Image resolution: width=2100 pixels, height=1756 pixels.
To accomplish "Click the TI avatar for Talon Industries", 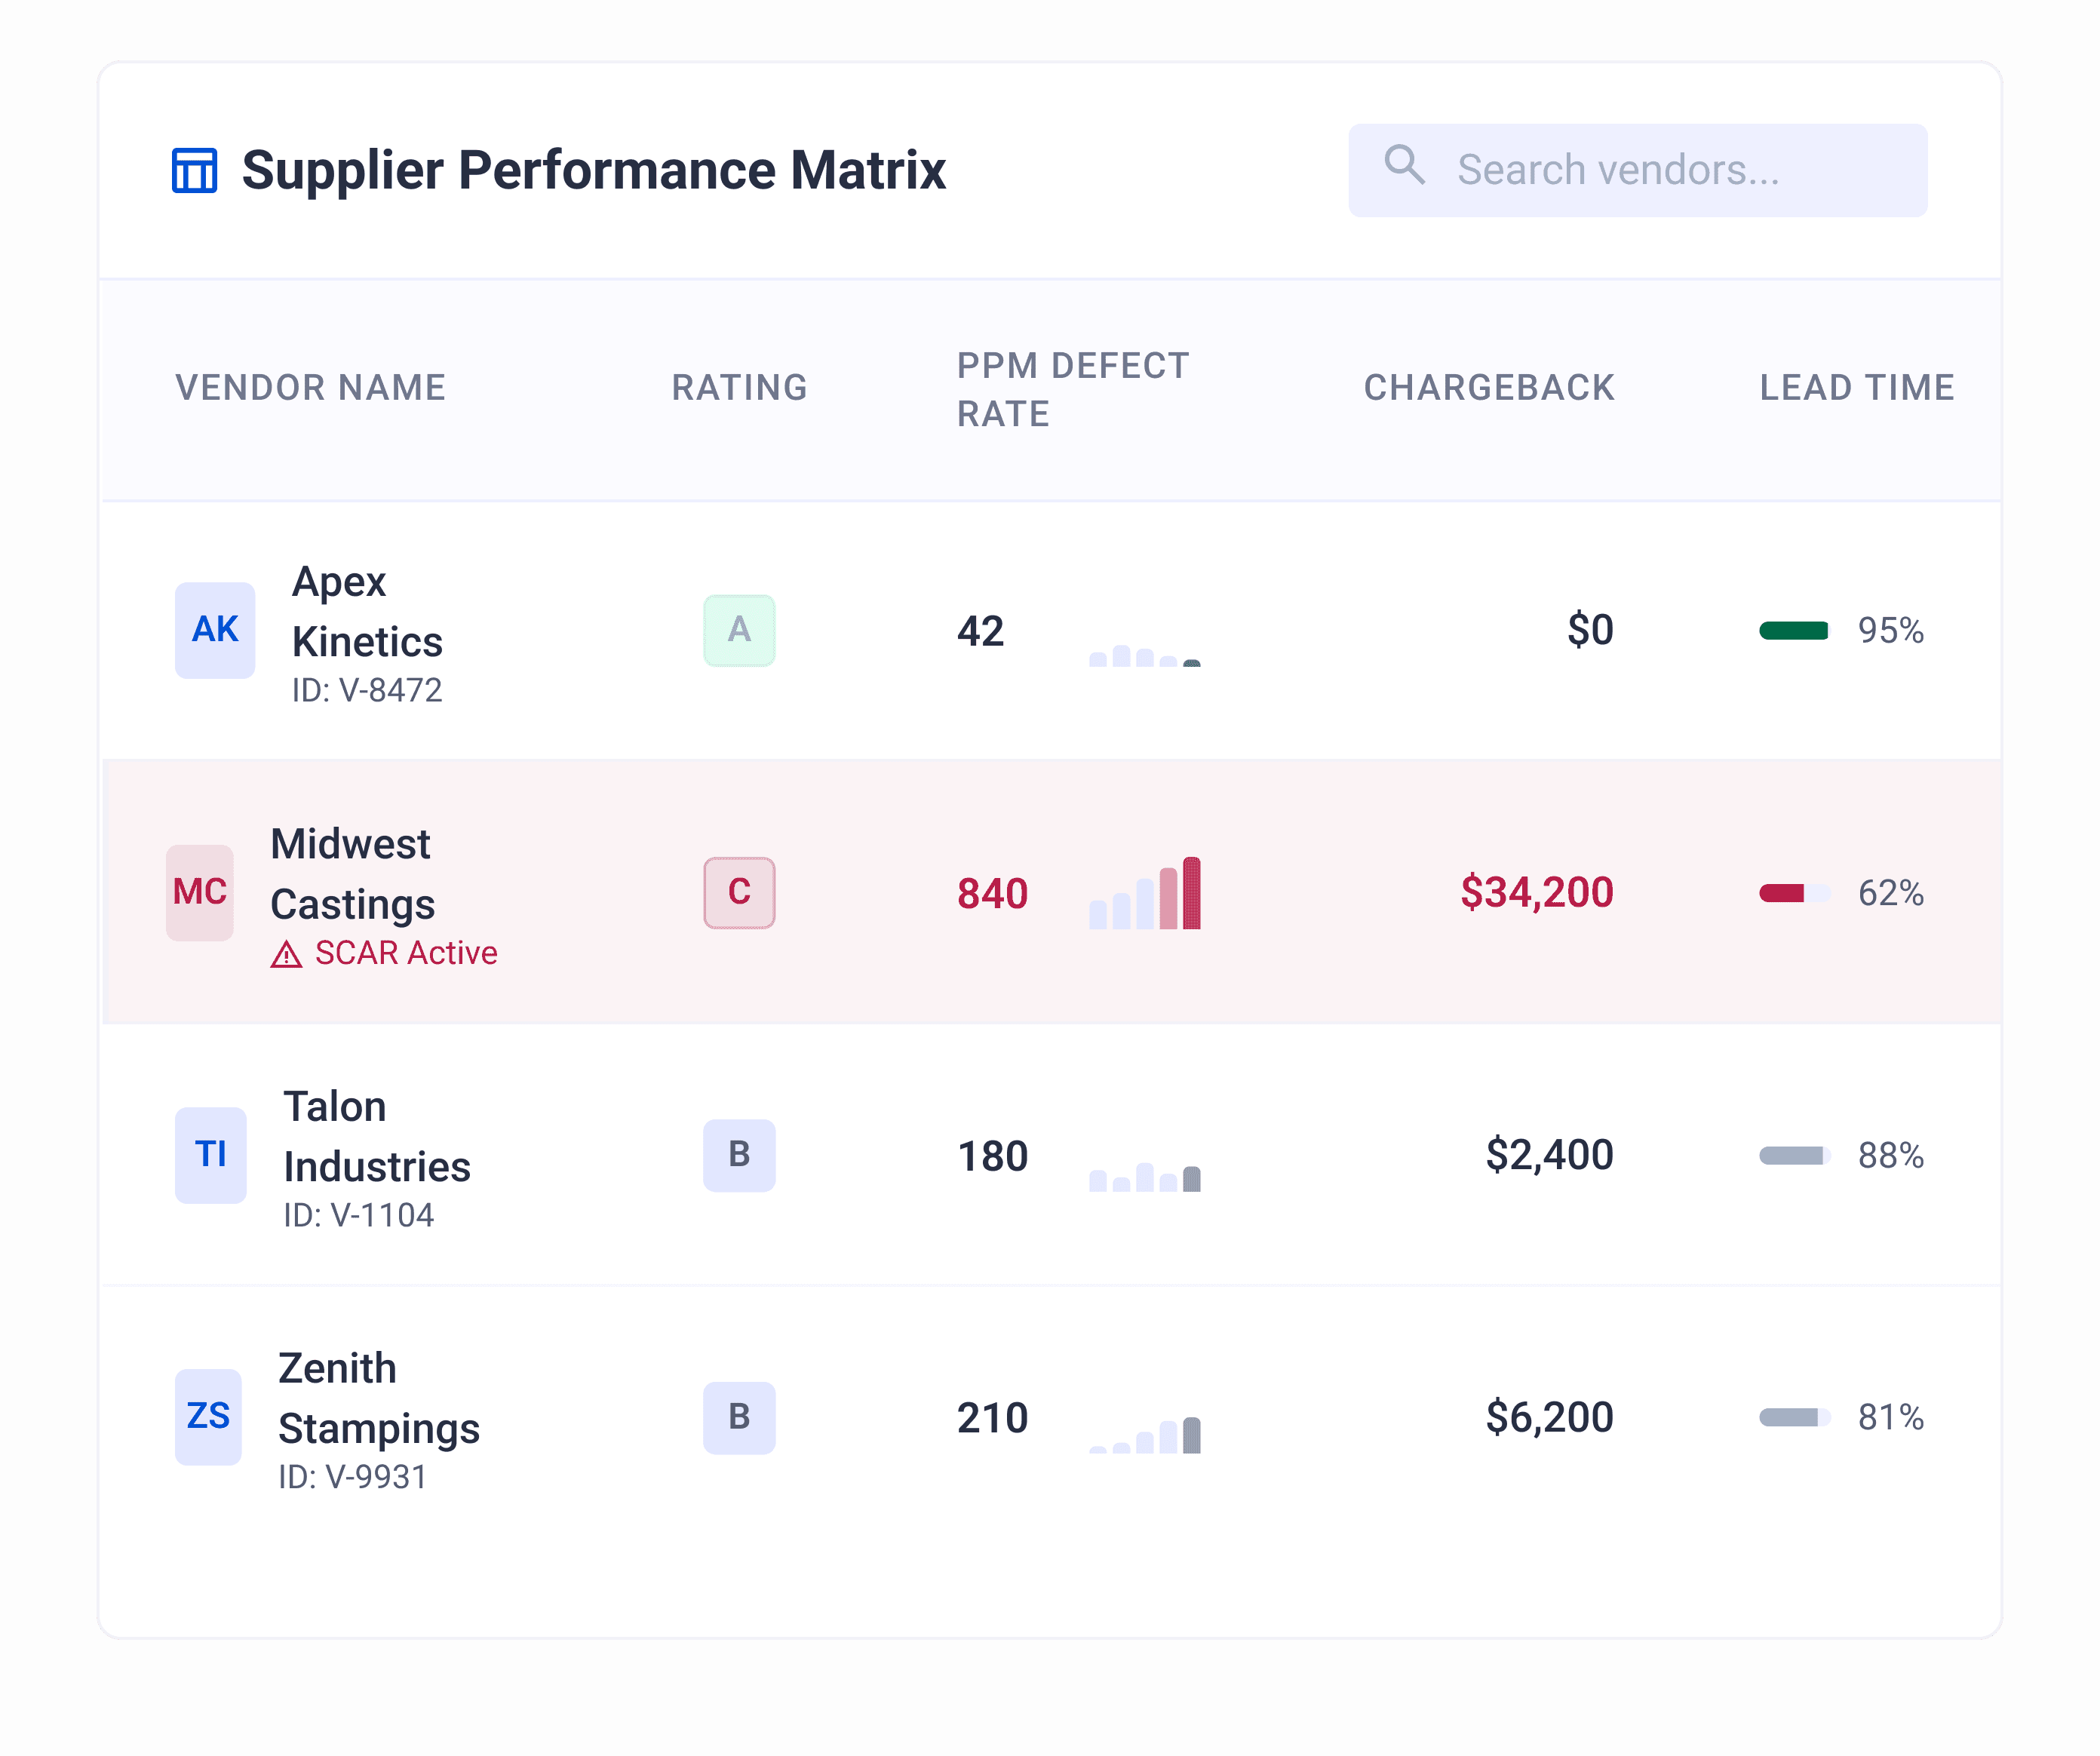I will click(210, 1155).
